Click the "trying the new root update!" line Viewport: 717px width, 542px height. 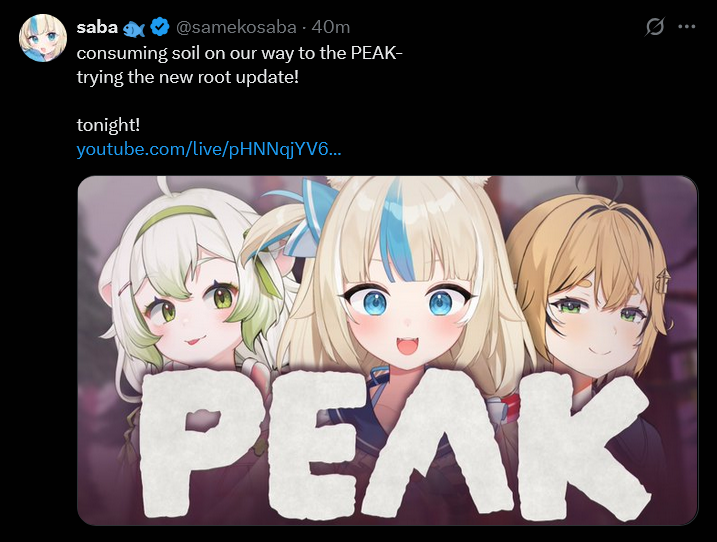pyautogui.click(x=187, y=77)
